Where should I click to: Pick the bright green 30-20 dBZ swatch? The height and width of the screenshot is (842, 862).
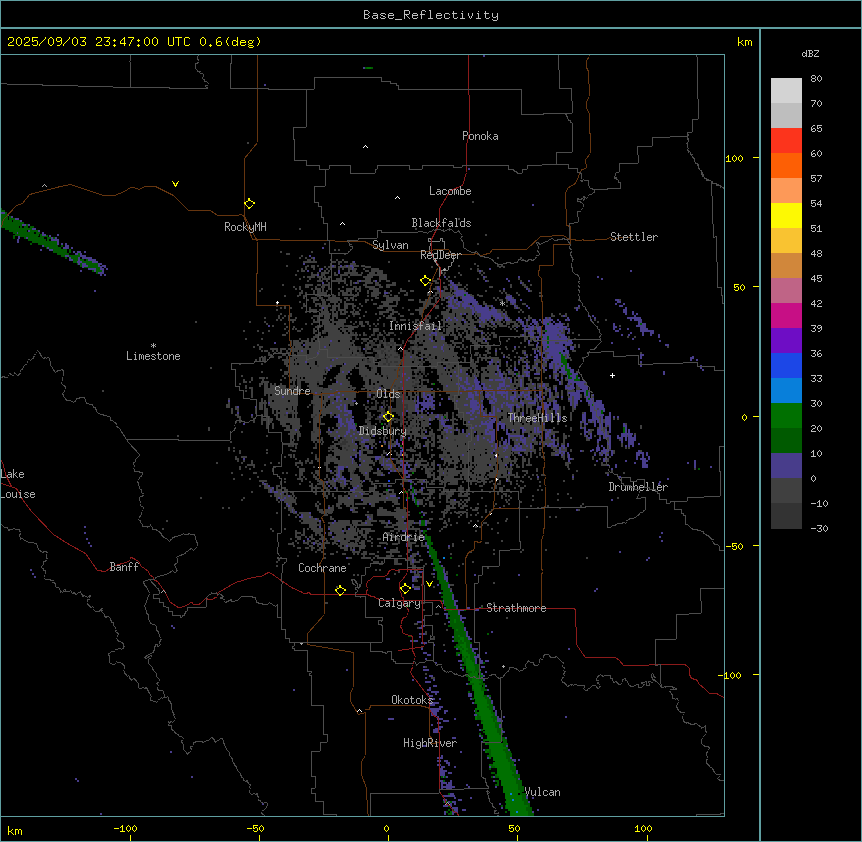[786, 416]
